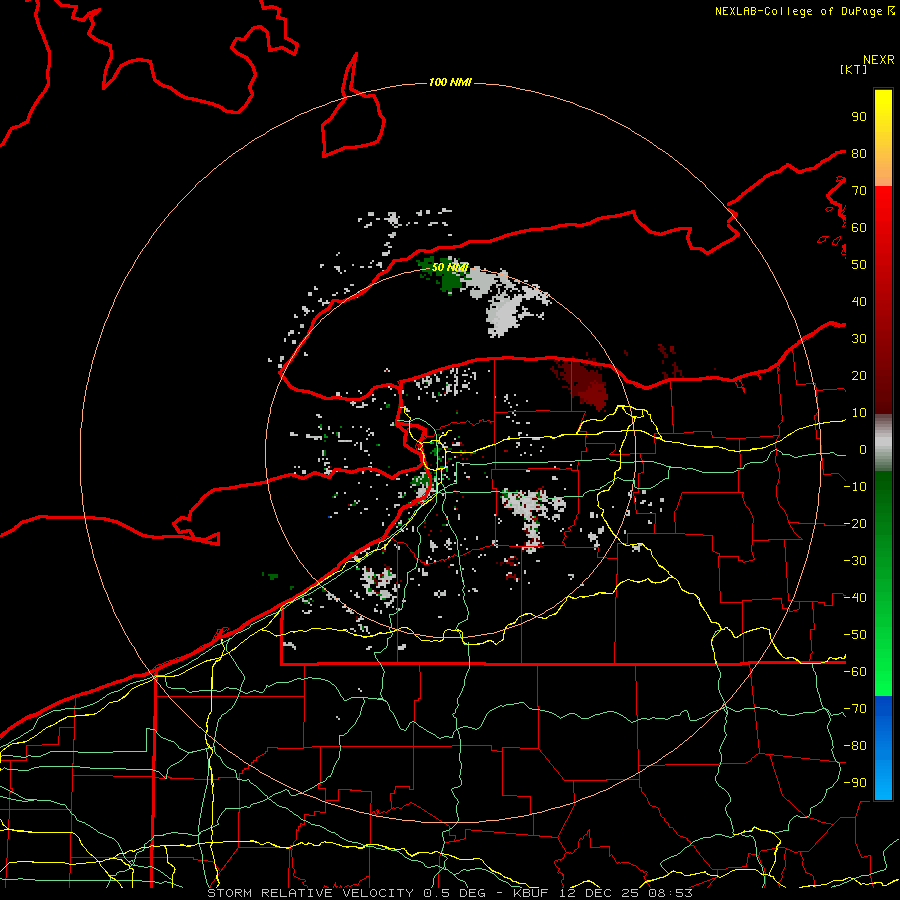900x900 pixels.
Task: Click the -70 value on the velocity scale
Action: coord(855,709)
